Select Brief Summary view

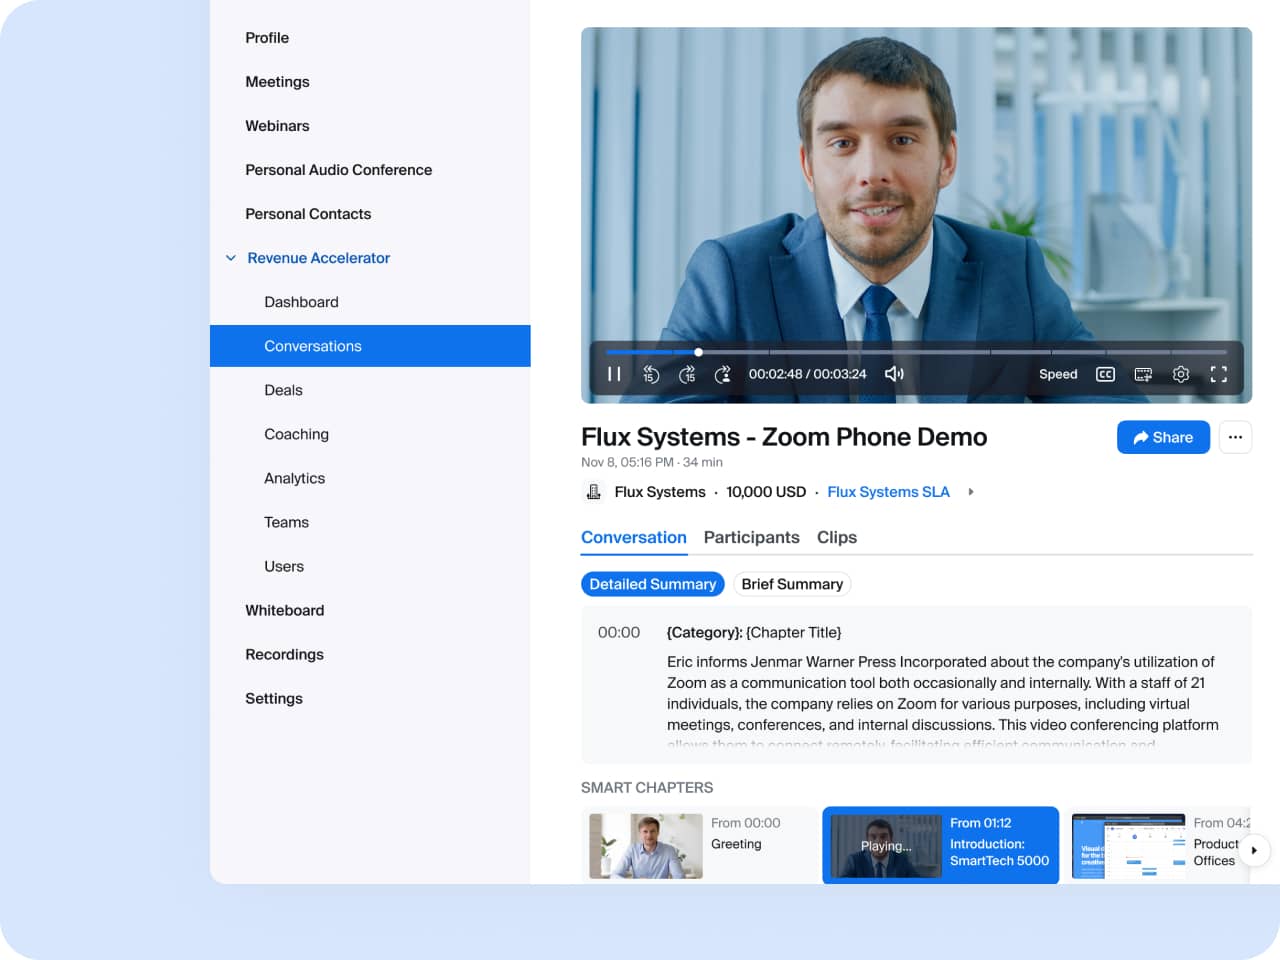click(x=792, y=584)
